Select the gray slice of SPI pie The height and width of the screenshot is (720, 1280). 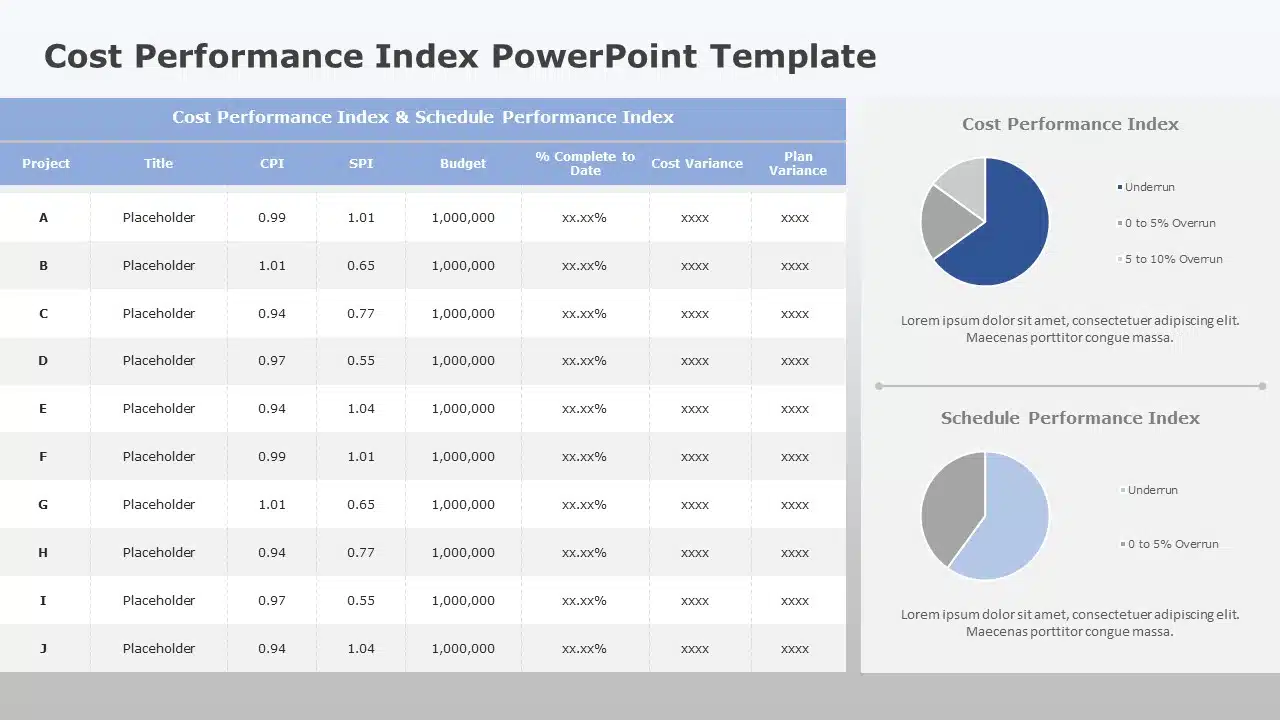pos(950,505)
